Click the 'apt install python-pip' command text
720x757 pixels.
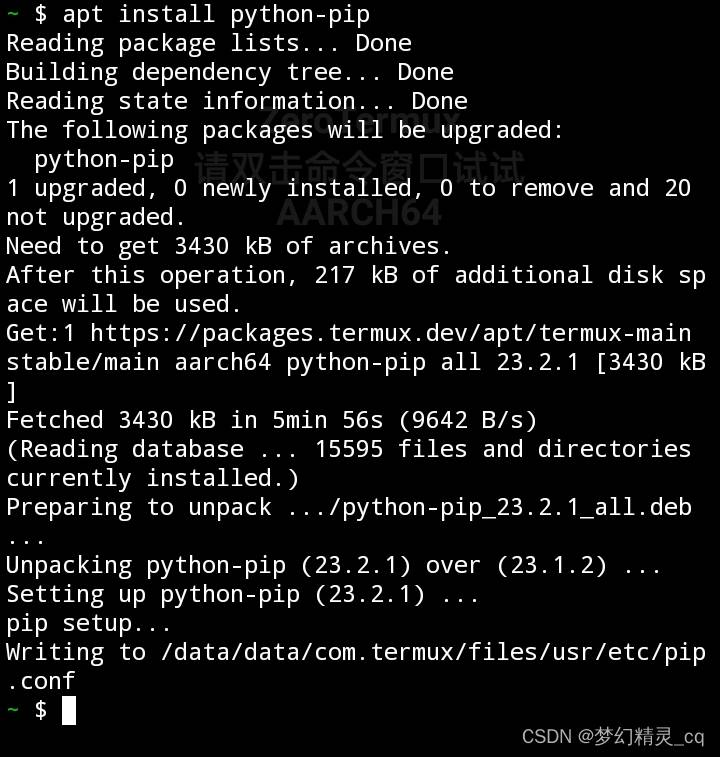(x=216, y=14)
